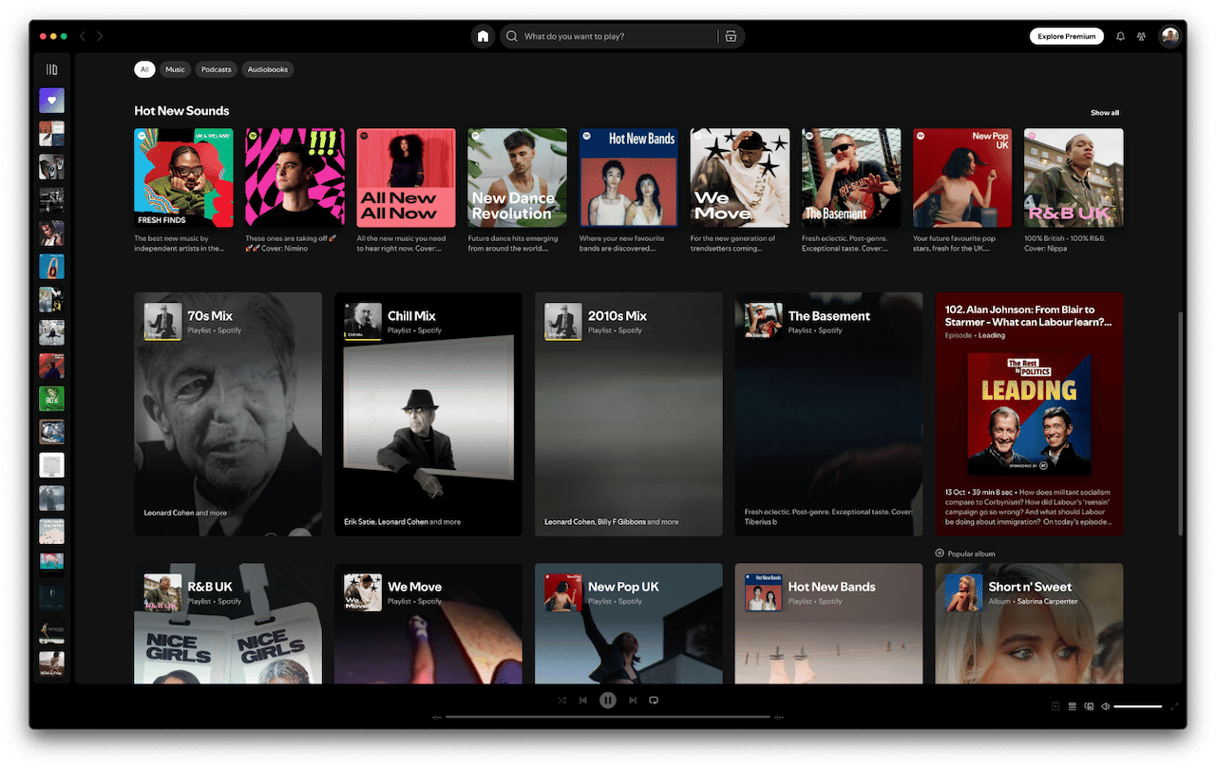Expand Your Library sidebar

[x=52, y=70]
